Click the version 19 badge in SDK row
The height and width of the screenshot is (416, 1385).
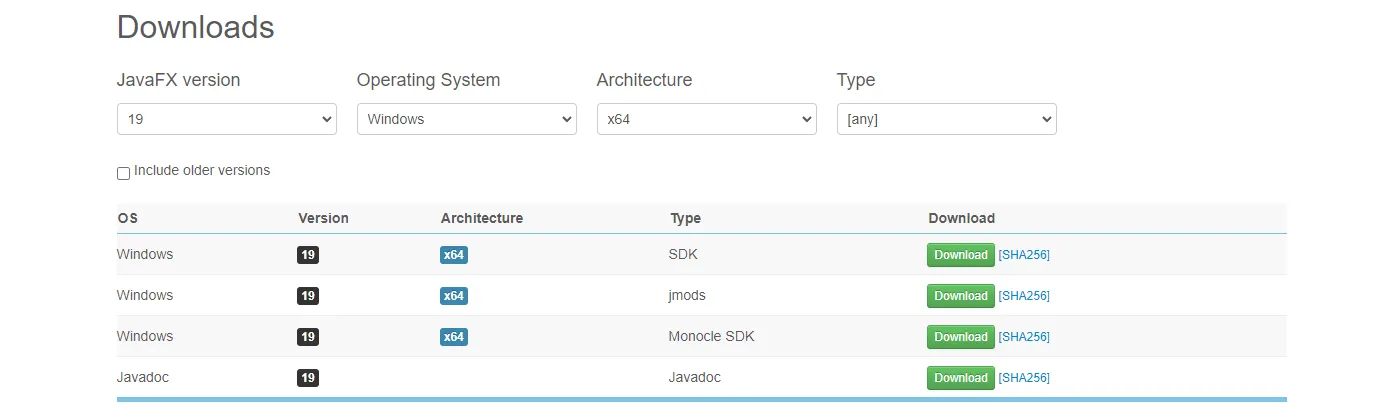[308, 255]
